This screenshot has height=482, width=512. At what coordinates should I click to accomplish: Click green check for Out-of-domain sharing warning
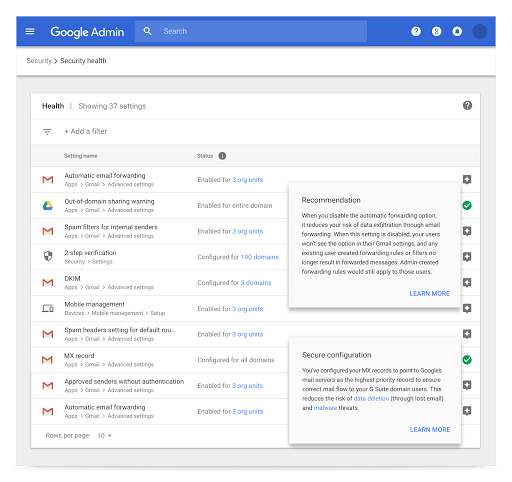point(467,205)
